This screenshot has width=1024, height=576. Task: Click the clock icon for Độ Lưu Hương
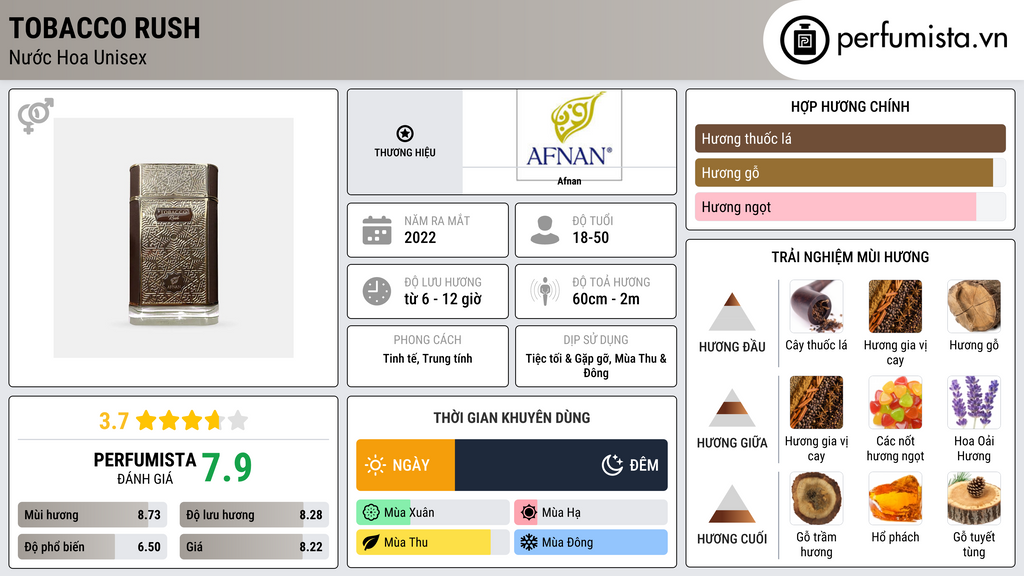coord(376,291)
